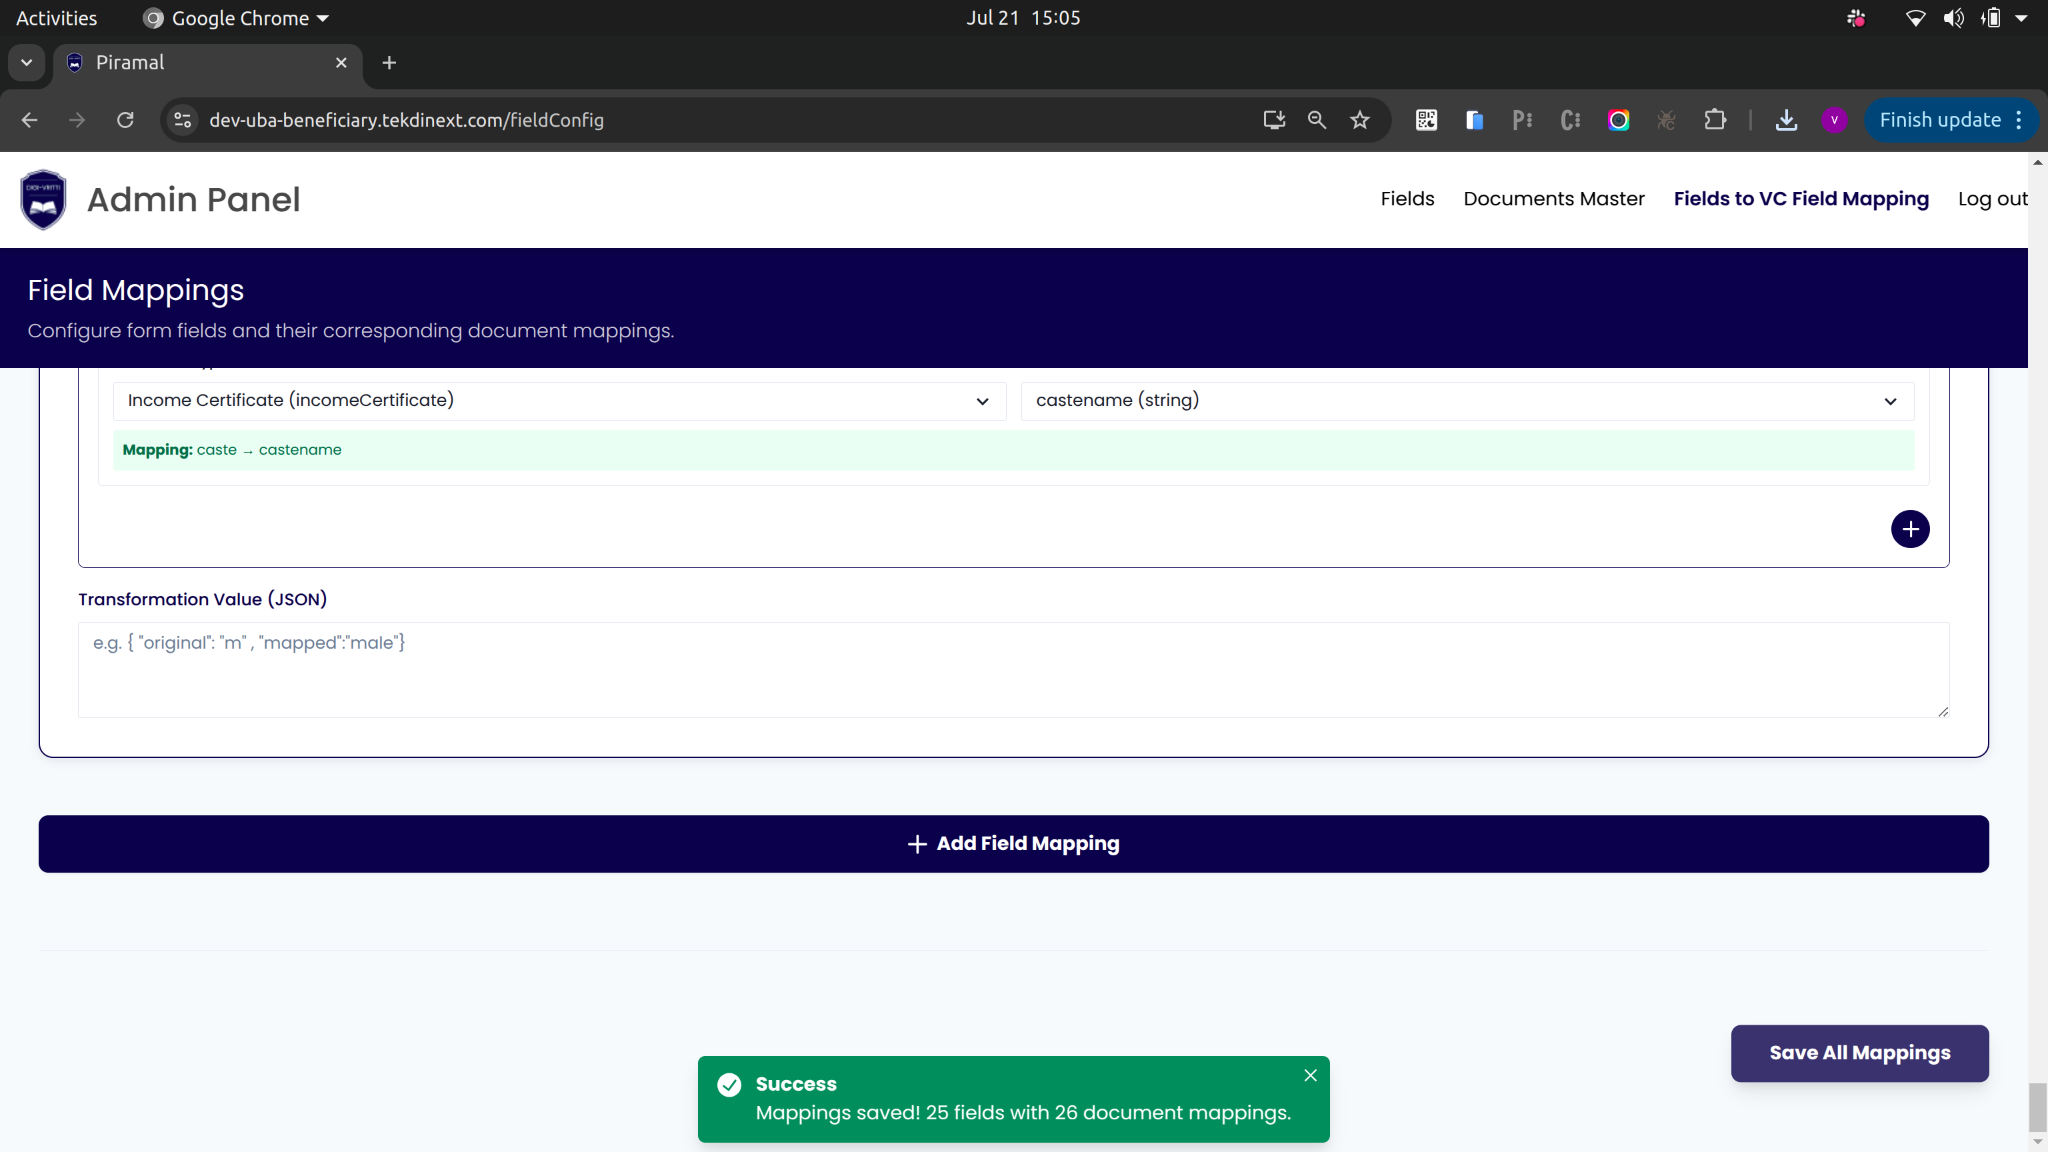This screenshot has height=1152, width=2048.
Task: Click Save All Mappings button
Action: (x=1859, y=1053)
